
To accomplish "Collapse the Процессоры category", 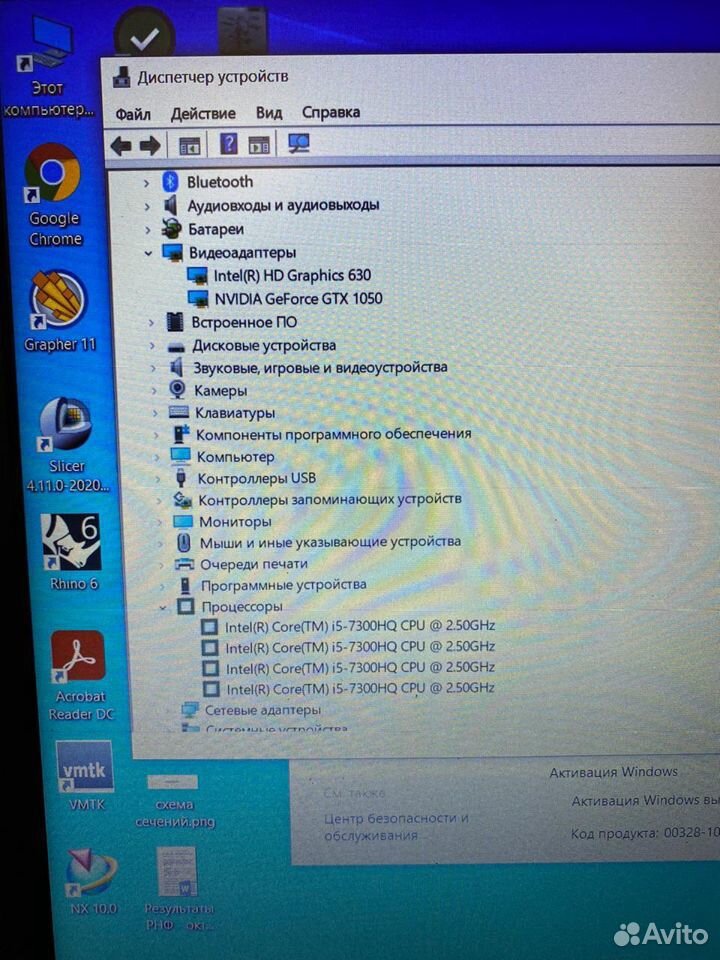I will [x=163, y=608].
